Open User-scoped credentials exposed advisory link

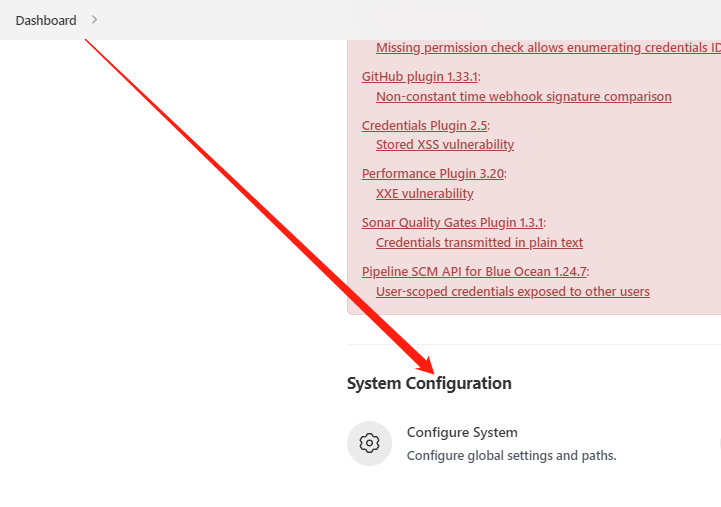point(512,292)
